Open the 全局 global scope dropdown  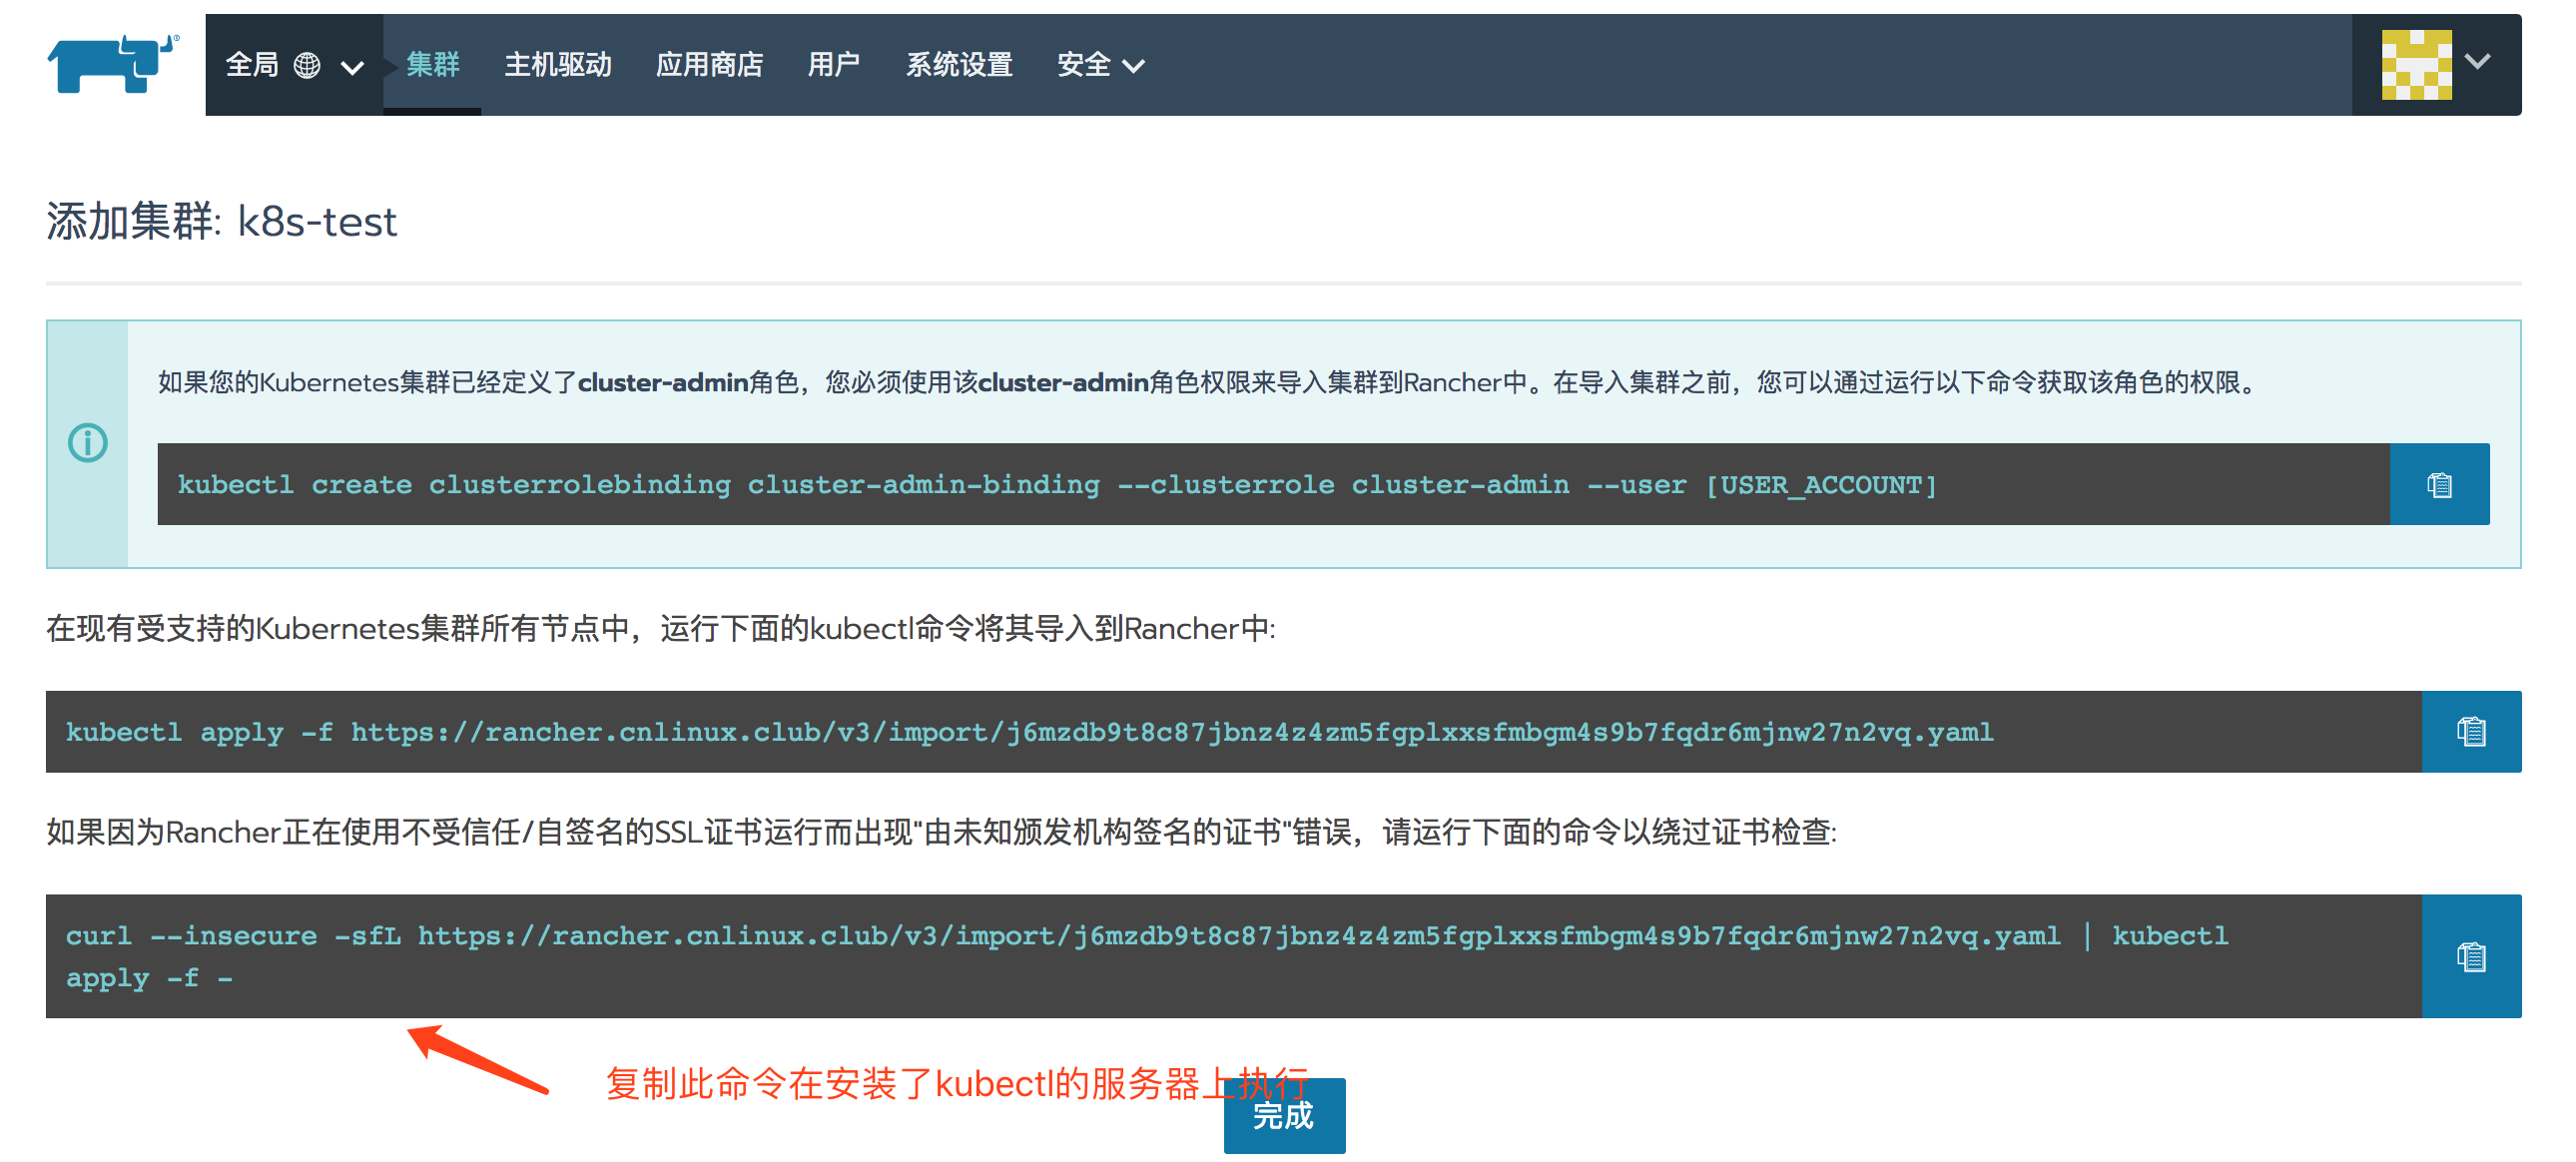click(x=294, y=65)
